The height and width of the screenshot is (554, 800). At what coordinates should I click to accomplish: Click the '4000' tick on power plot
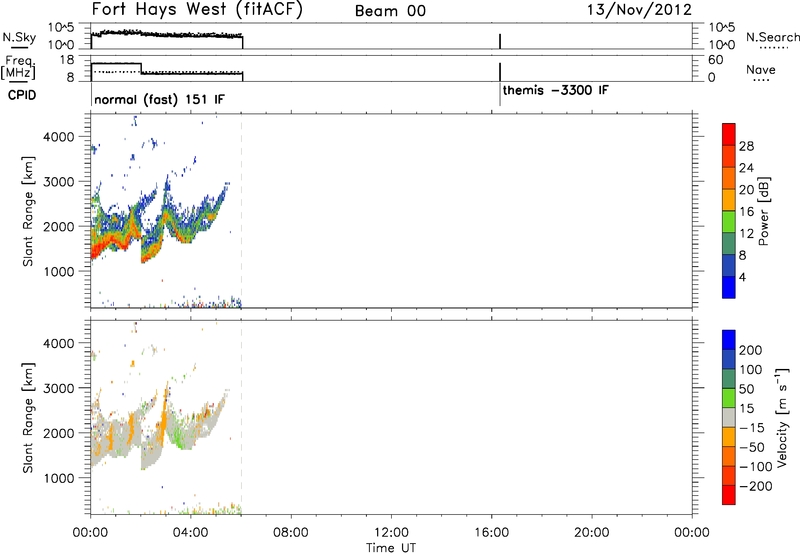pos(59,137)
